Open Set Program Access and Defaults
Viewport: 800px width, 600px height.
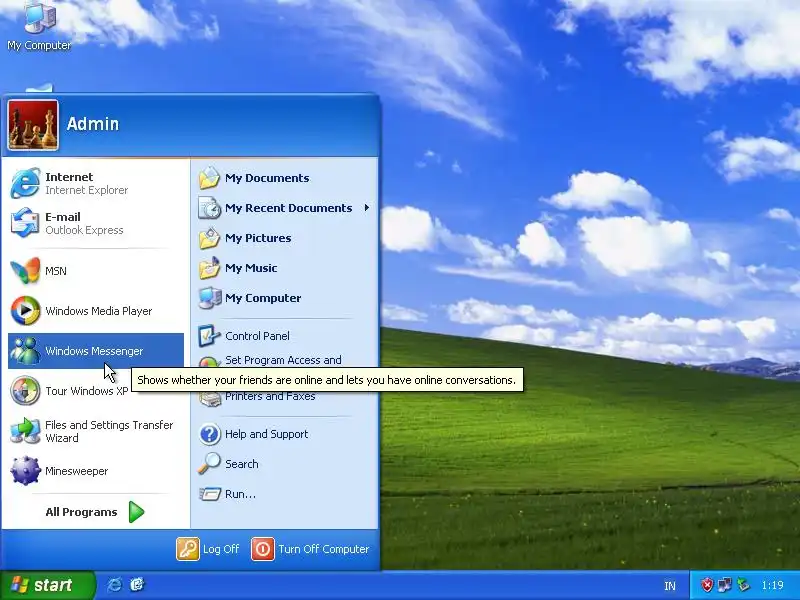coord(283,360)
